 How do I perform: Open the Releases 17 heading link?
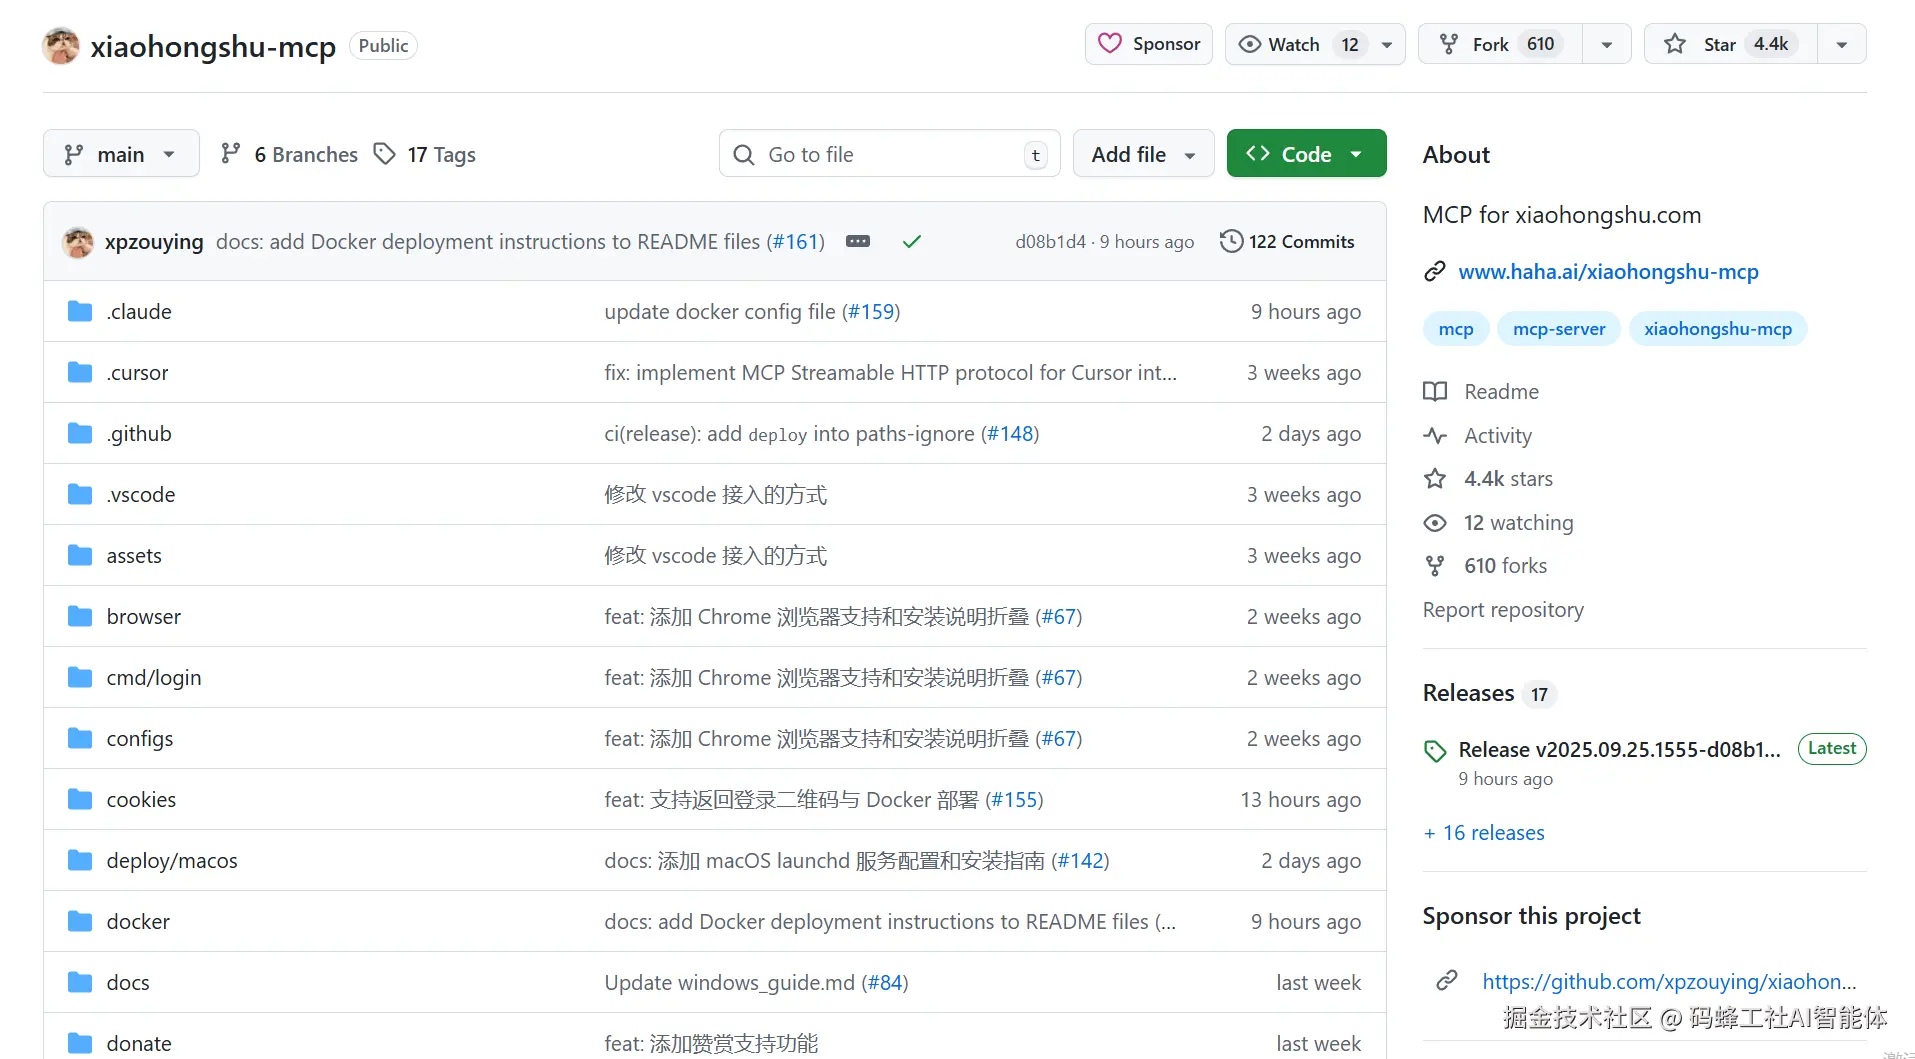click(x=1490, y=693)
